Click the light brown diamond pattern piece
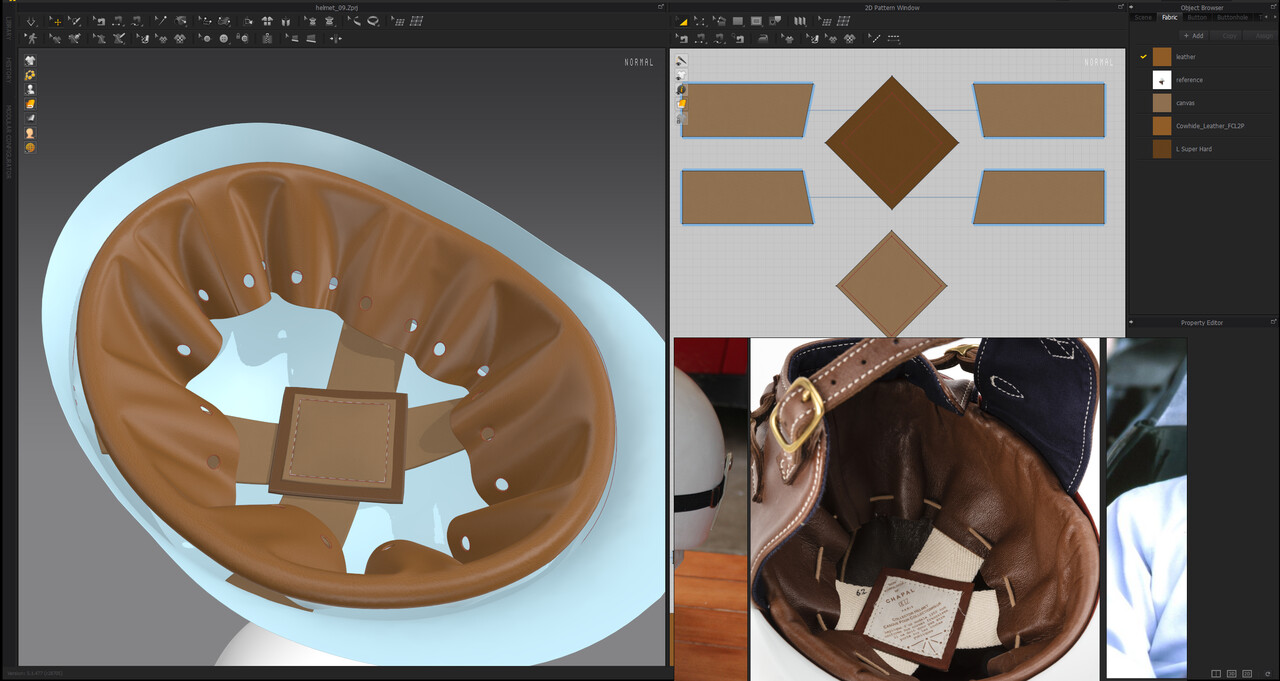Screen dimensions: 1280x681 tap(891, 285)
